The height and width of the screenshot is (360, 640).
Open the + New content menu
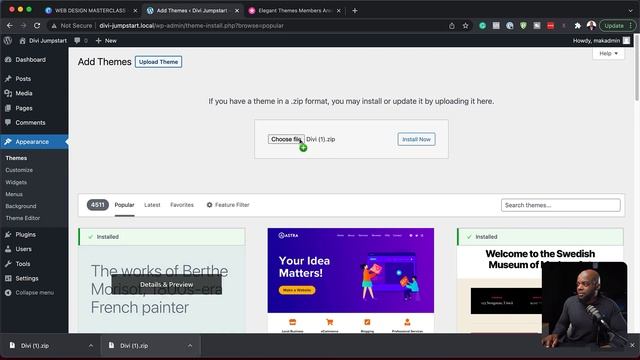point(106,40)
